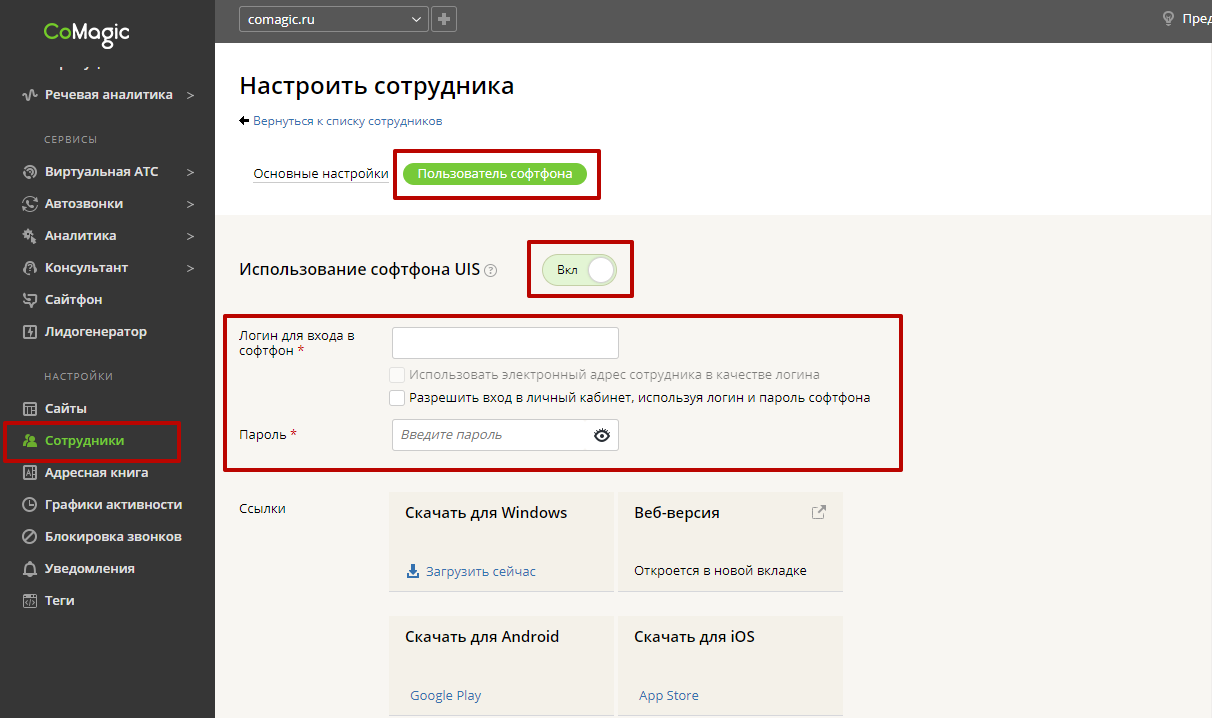The image size is (1212, 718).
Task: Expand Аналитика submenu arrow
Action: click(190, 236)
